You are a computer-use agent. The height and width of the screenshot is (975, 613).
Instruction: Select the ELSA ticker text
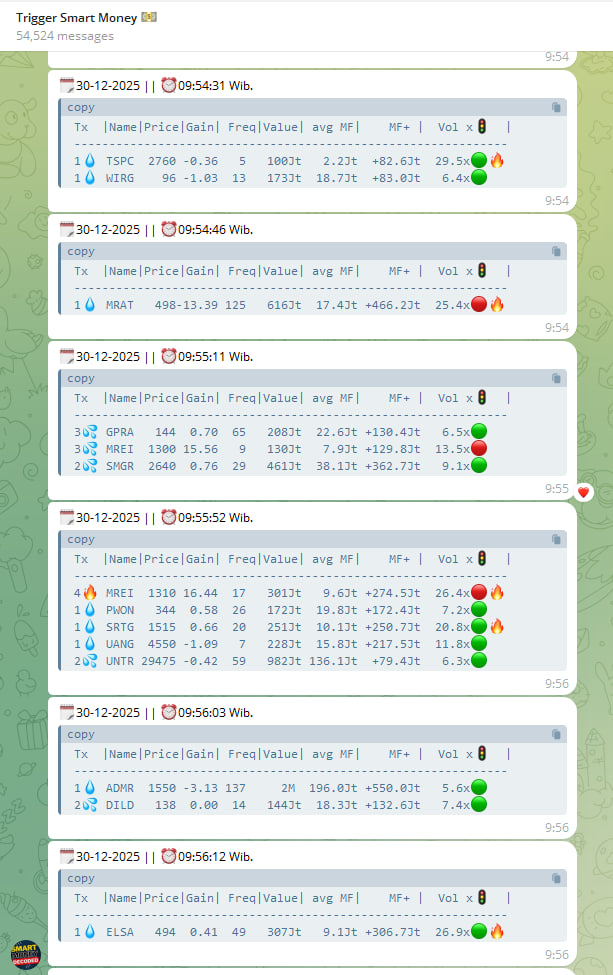[x=120, y=932]
